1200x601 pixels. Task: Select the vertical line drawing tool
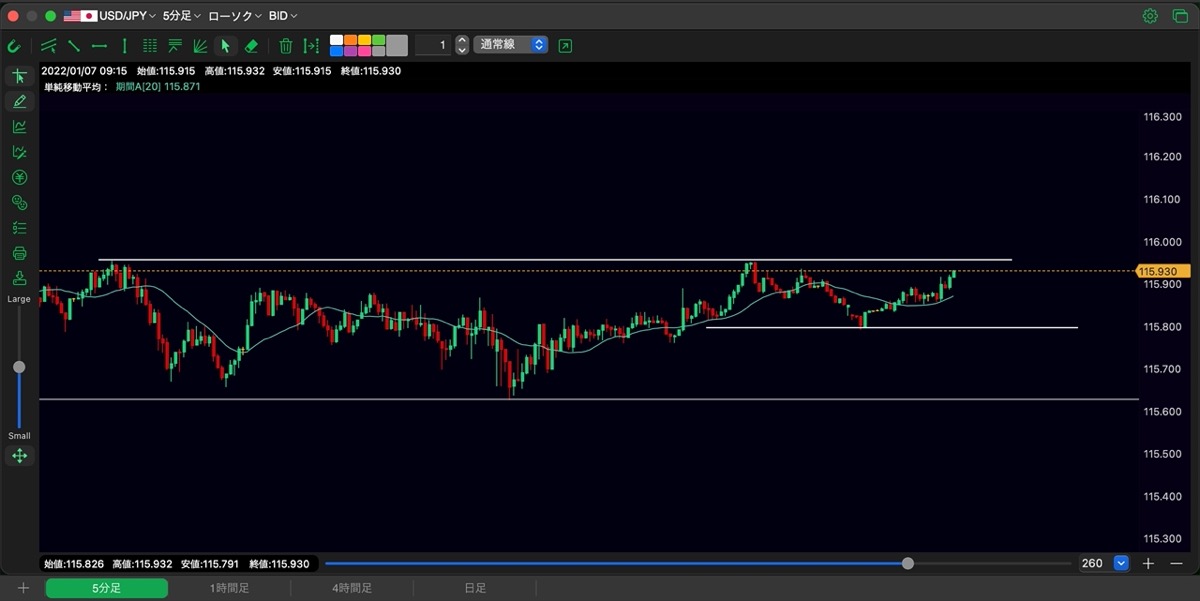[x=124, y=45]
